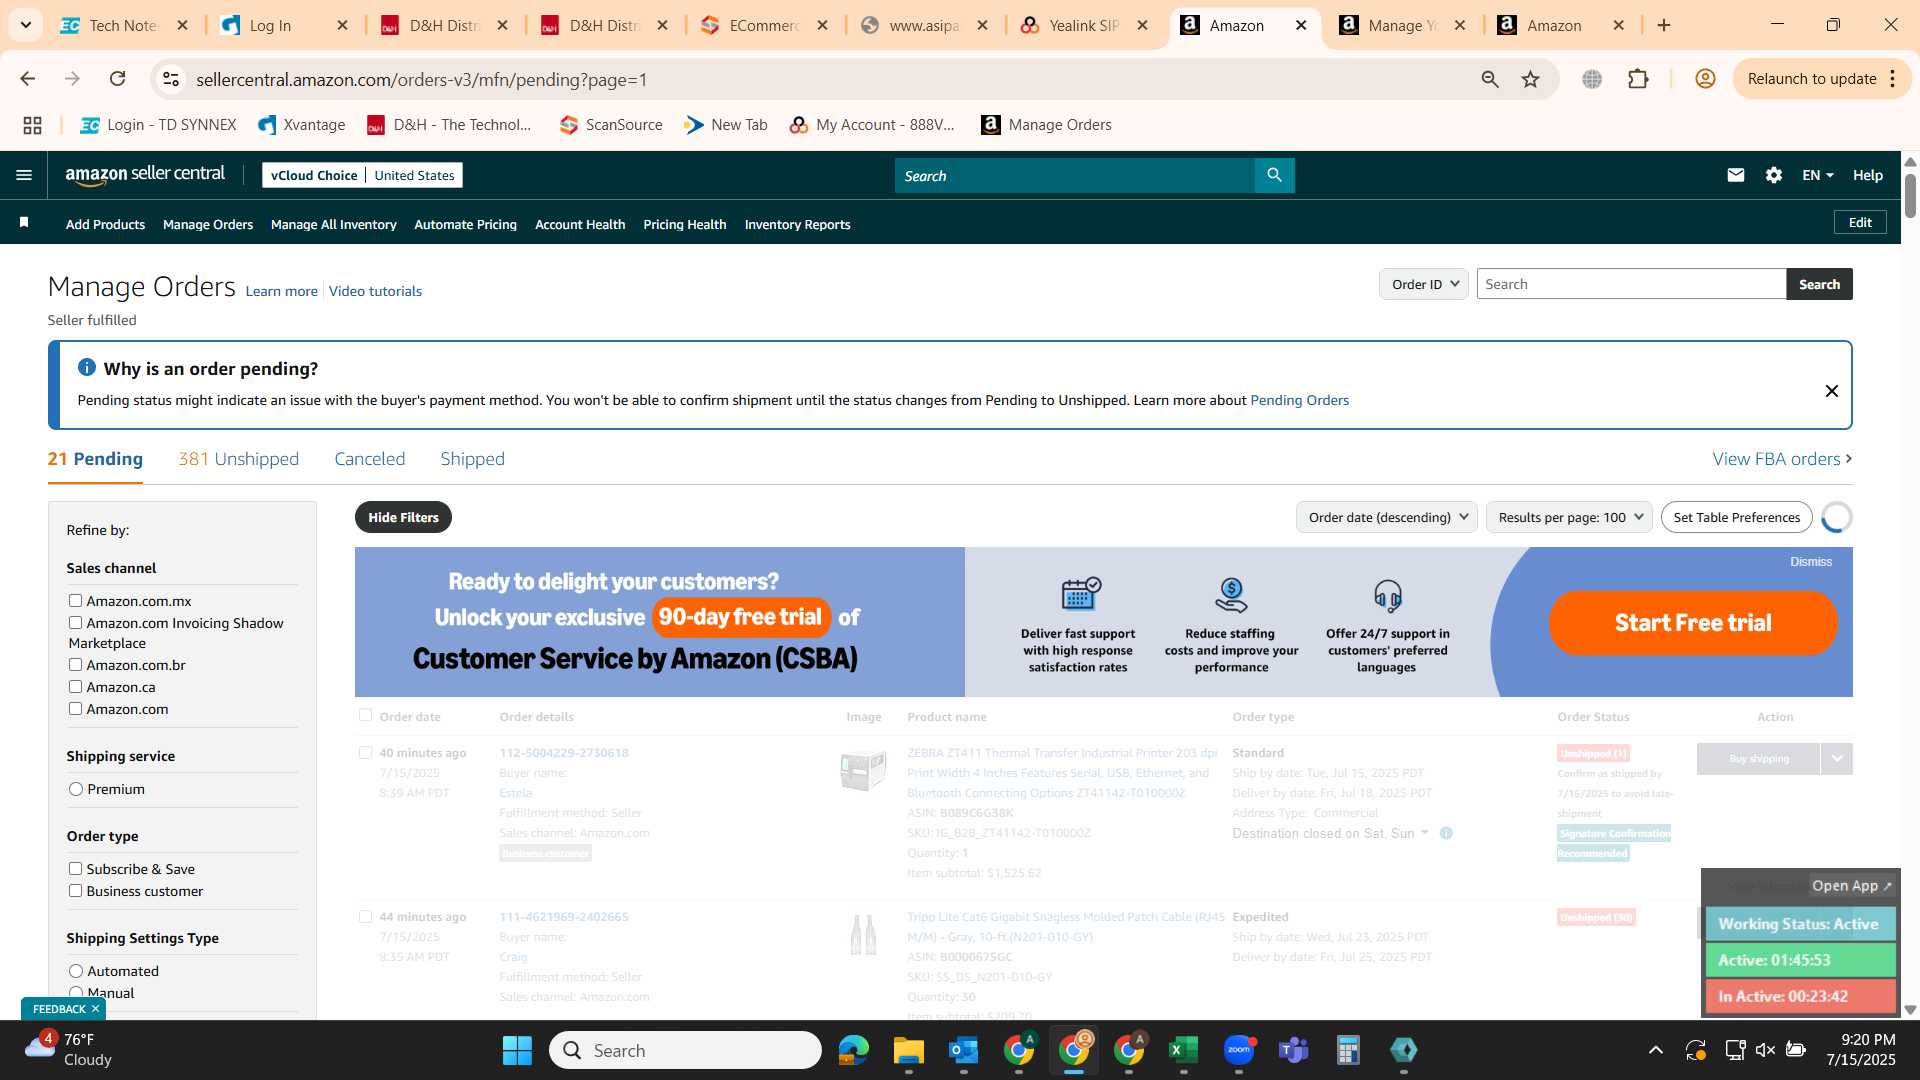Click the bookmark star in address bar
The image size is (1920, 1080).
[x=1530, y=79]
